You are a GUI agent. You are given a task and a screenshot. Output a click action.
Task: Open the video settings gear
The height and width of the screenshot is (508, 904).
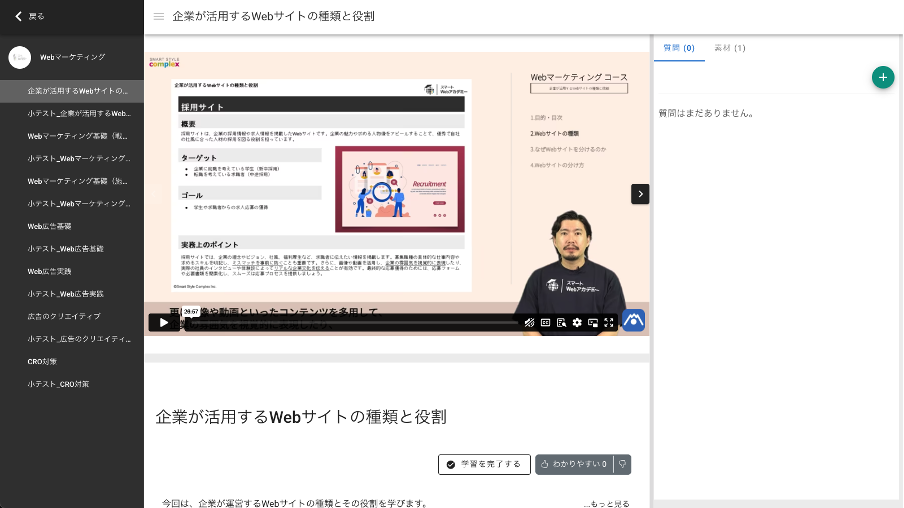point(577,322)
